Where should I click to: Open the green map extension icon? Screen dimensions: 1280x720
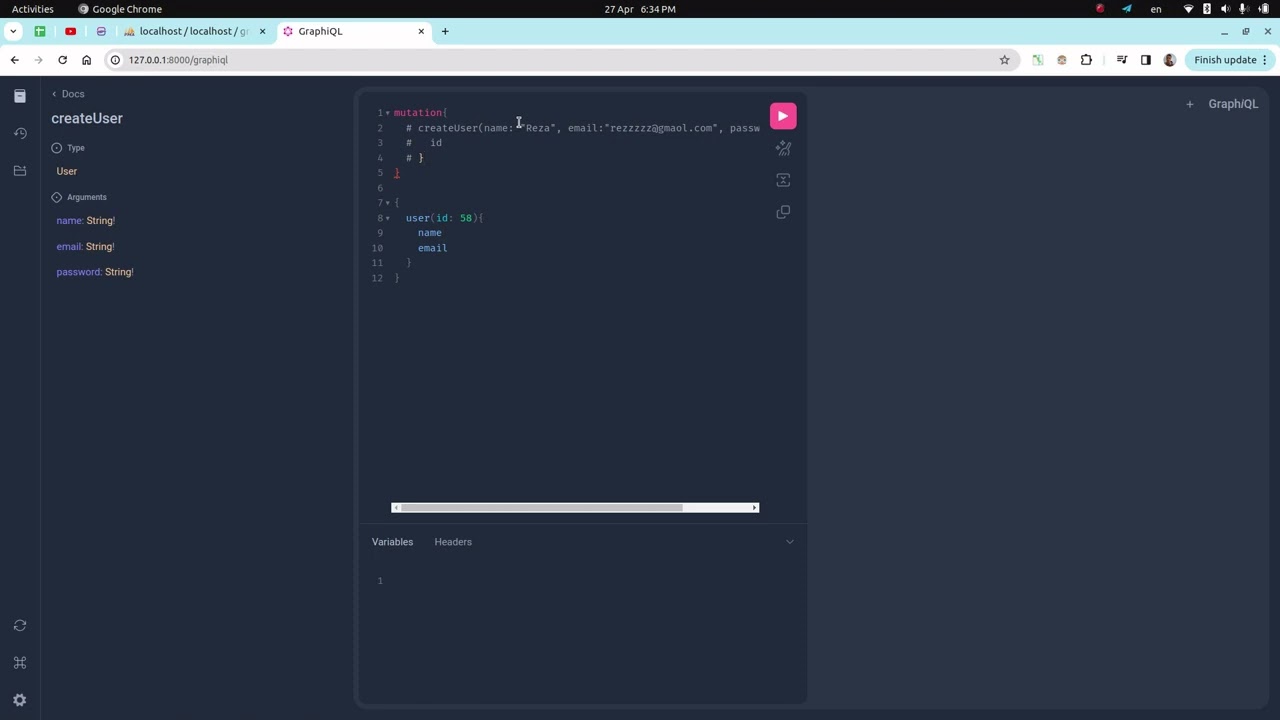pos(1037,60)
